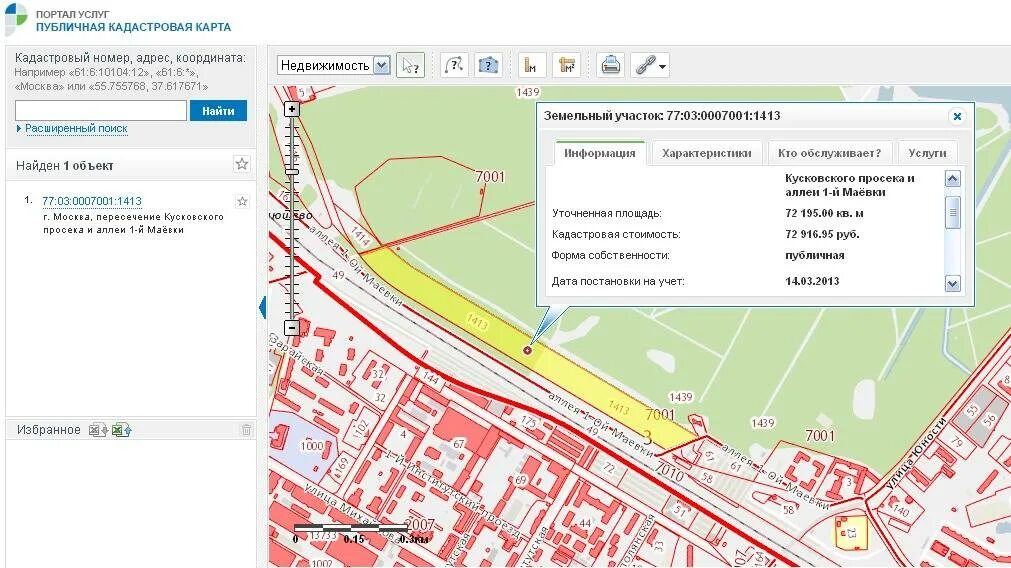Open the Услуги tab
Image resolution: width=1011 pixels, height=568 pixels.
(927, 153)
